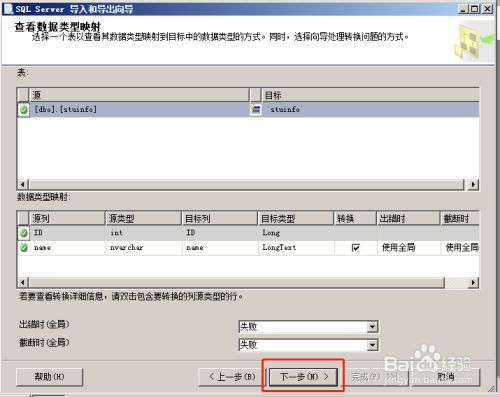Click the Long destination type cell
500x397 pixels.
click(296, 233)
